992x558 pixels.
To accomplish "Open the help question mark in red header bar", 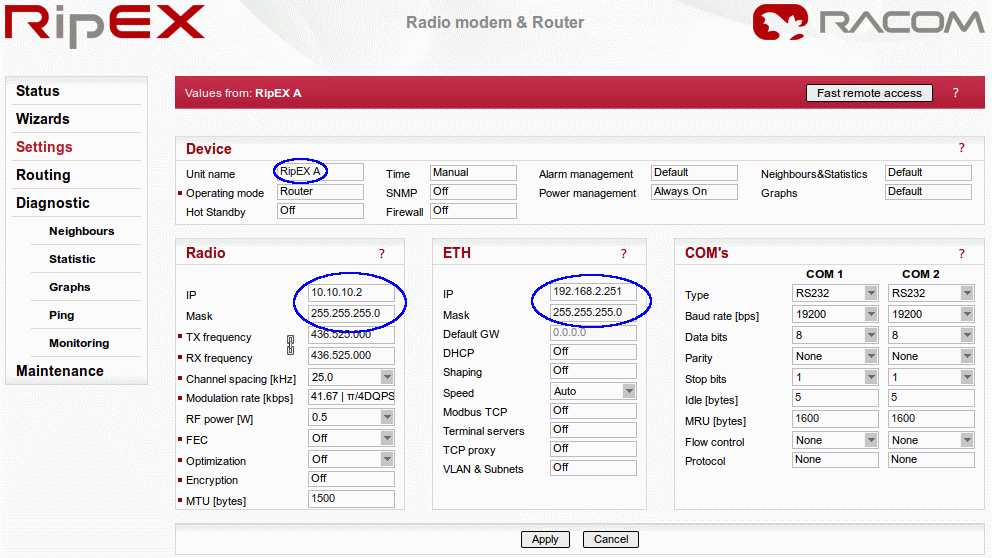I will pyautogui.click(x=955, y=93).
